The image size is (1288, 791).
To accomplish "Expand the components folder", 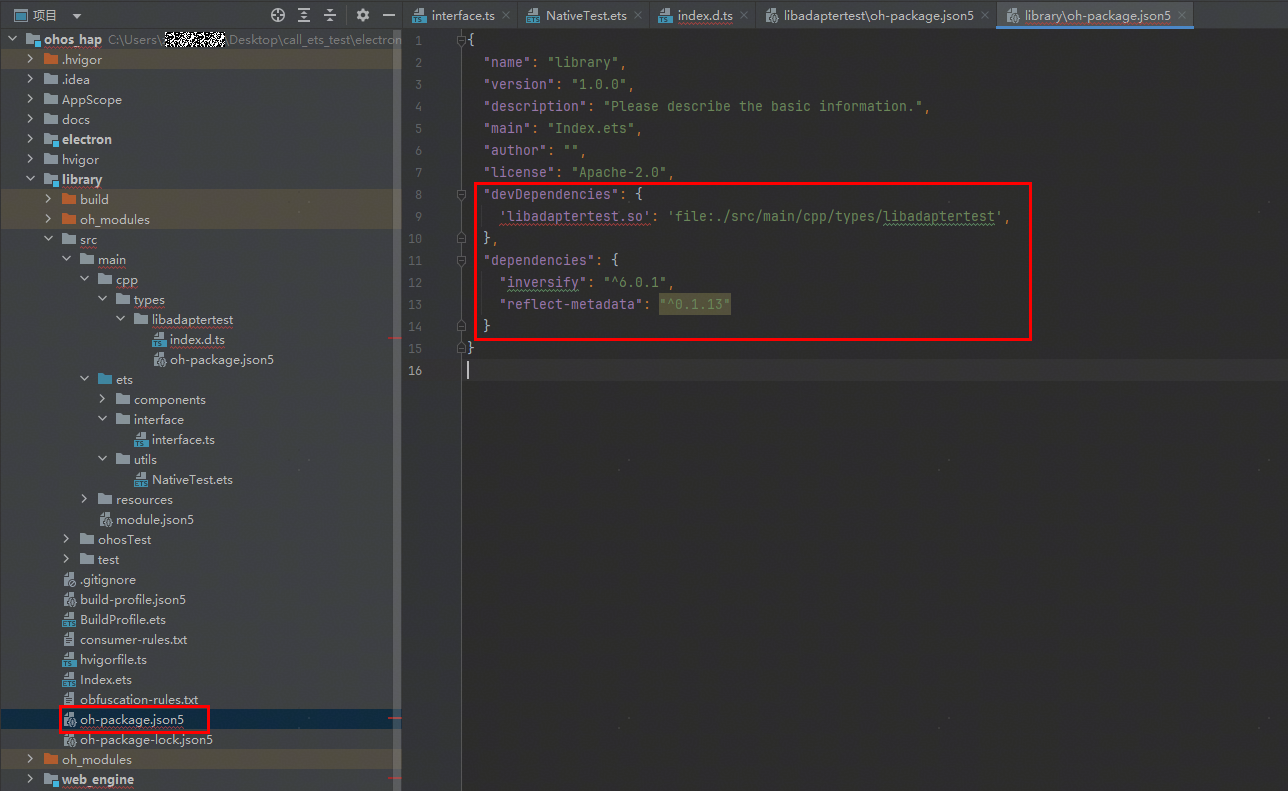I will pos(103,400).
